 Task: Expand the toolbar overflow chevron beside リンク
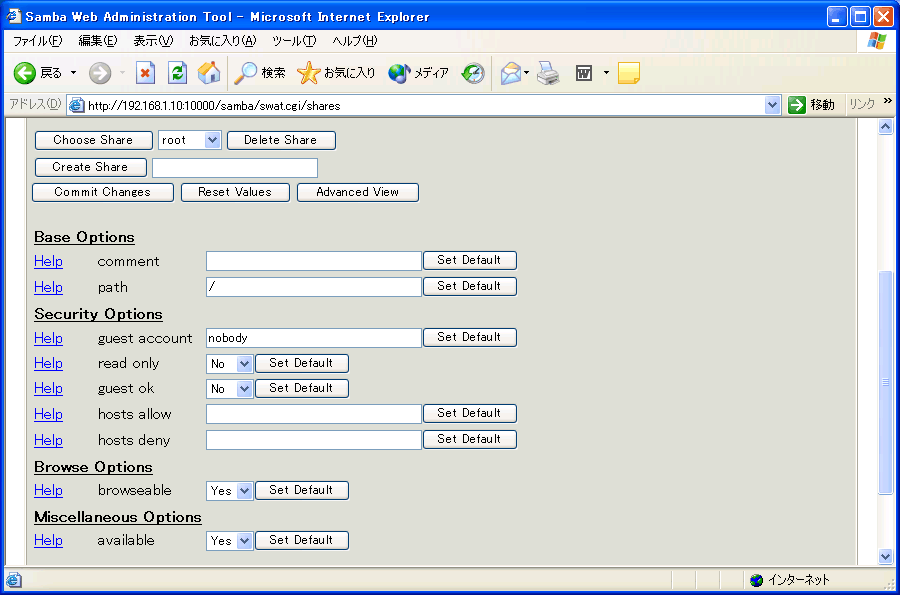(888, 101)
